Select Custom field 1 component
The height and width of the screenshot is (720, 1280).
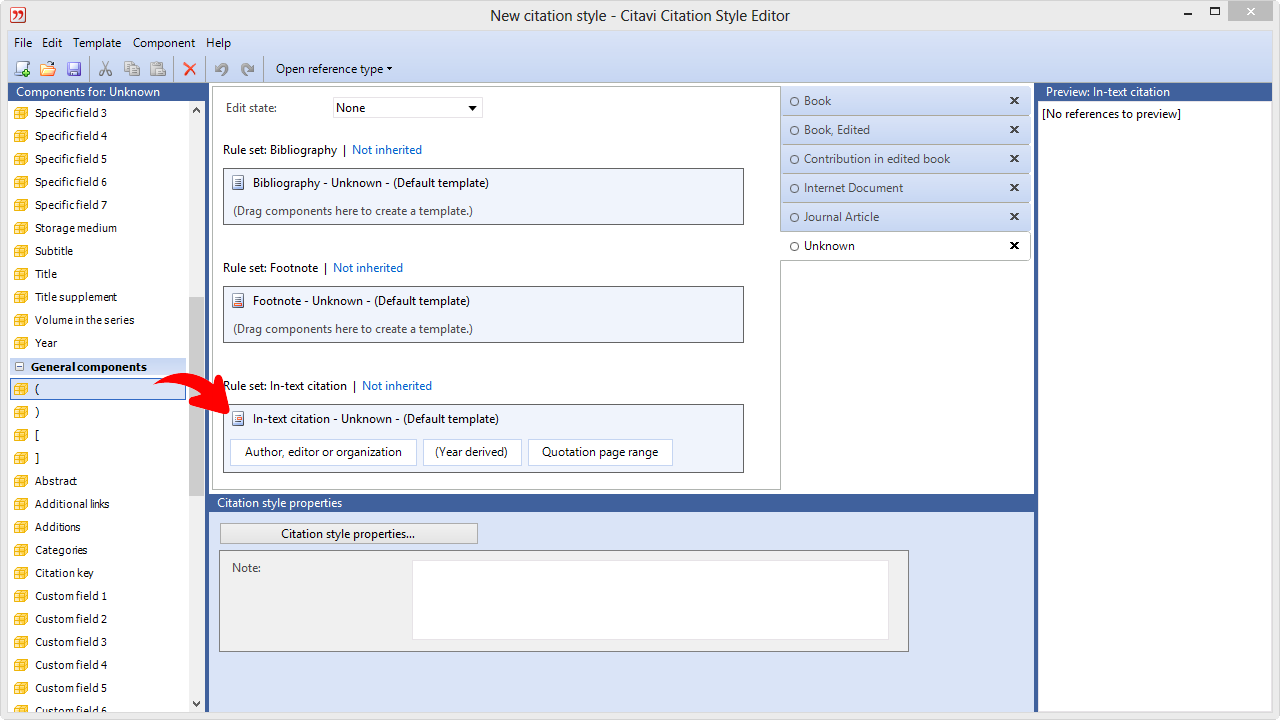pyautogui.click(x=71, y=596)
